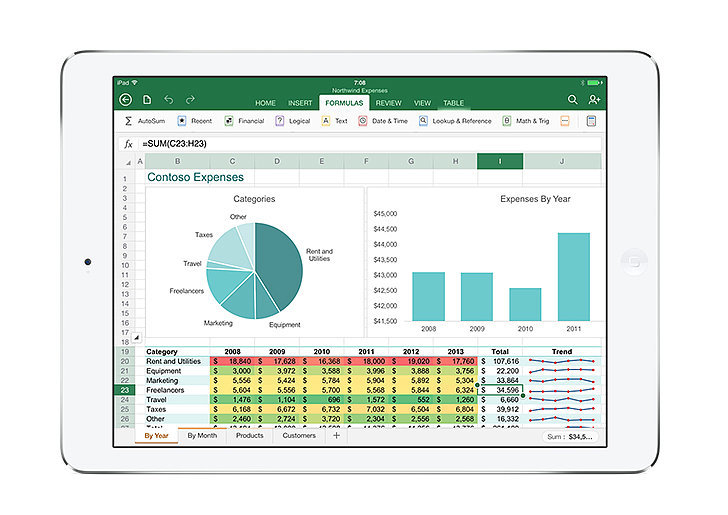The height and width of the screenshot is (515, 728).
Task: Select the Rent and Utilities total 107,616
Action: [x=500, y=361]
